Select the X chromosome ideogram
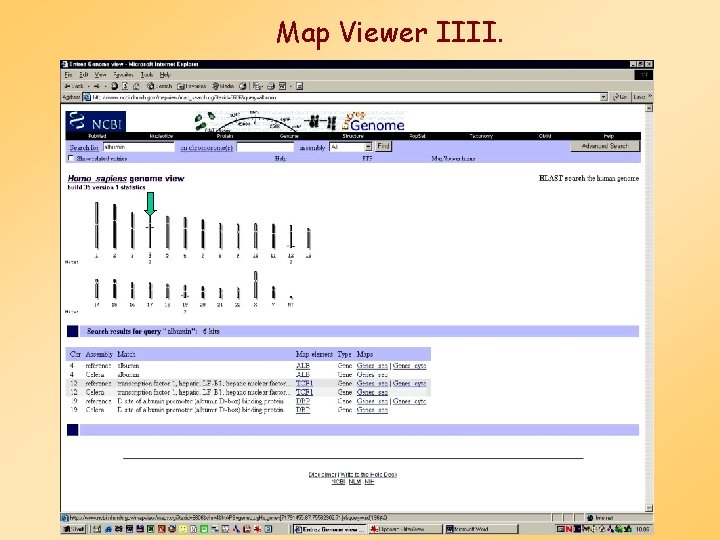The image size is (720, 540). click(256, 285)
